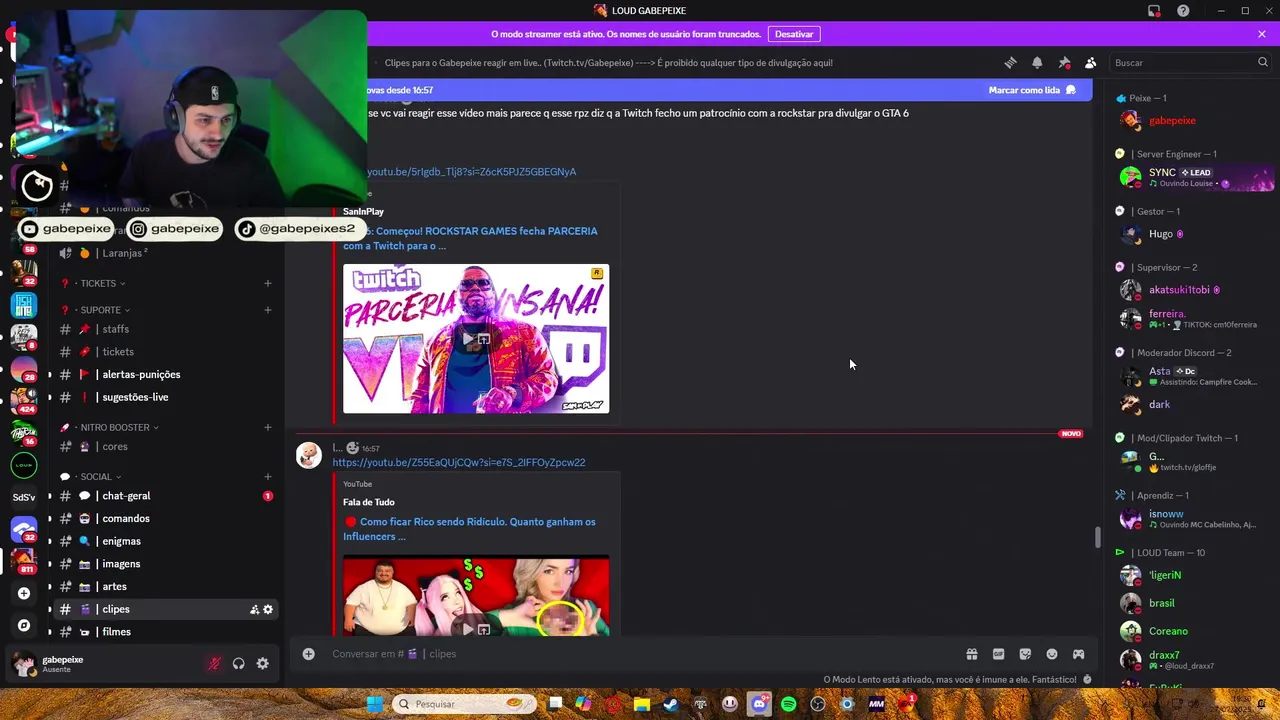Open File Explorer from the taskbar
Image resolution: width=1280 pixels, height=720 pixels.
pyautogui.click(x=642, y=704)
